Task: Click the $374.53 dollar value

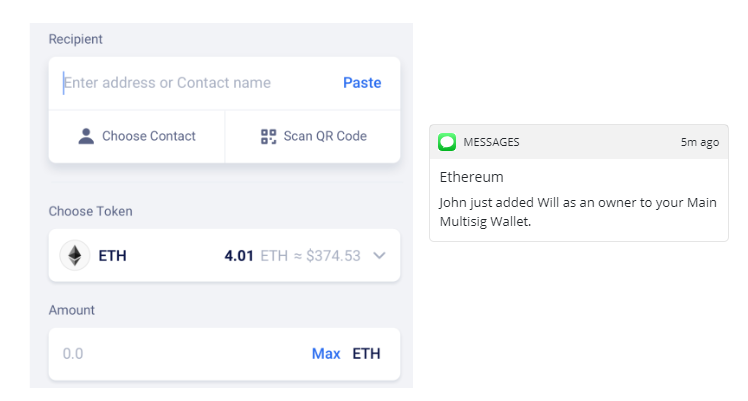Action: click(337, 256)
